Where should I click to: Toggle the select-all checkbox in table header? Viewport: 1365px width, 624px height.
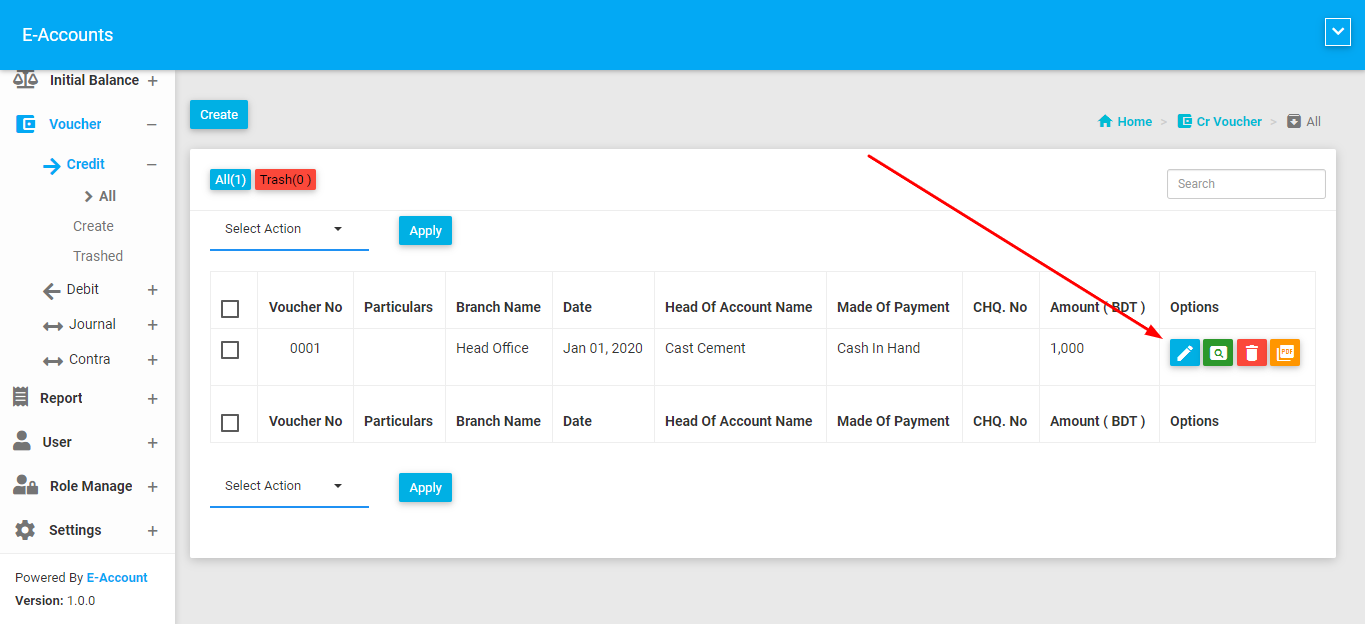(x=230, y=308)
